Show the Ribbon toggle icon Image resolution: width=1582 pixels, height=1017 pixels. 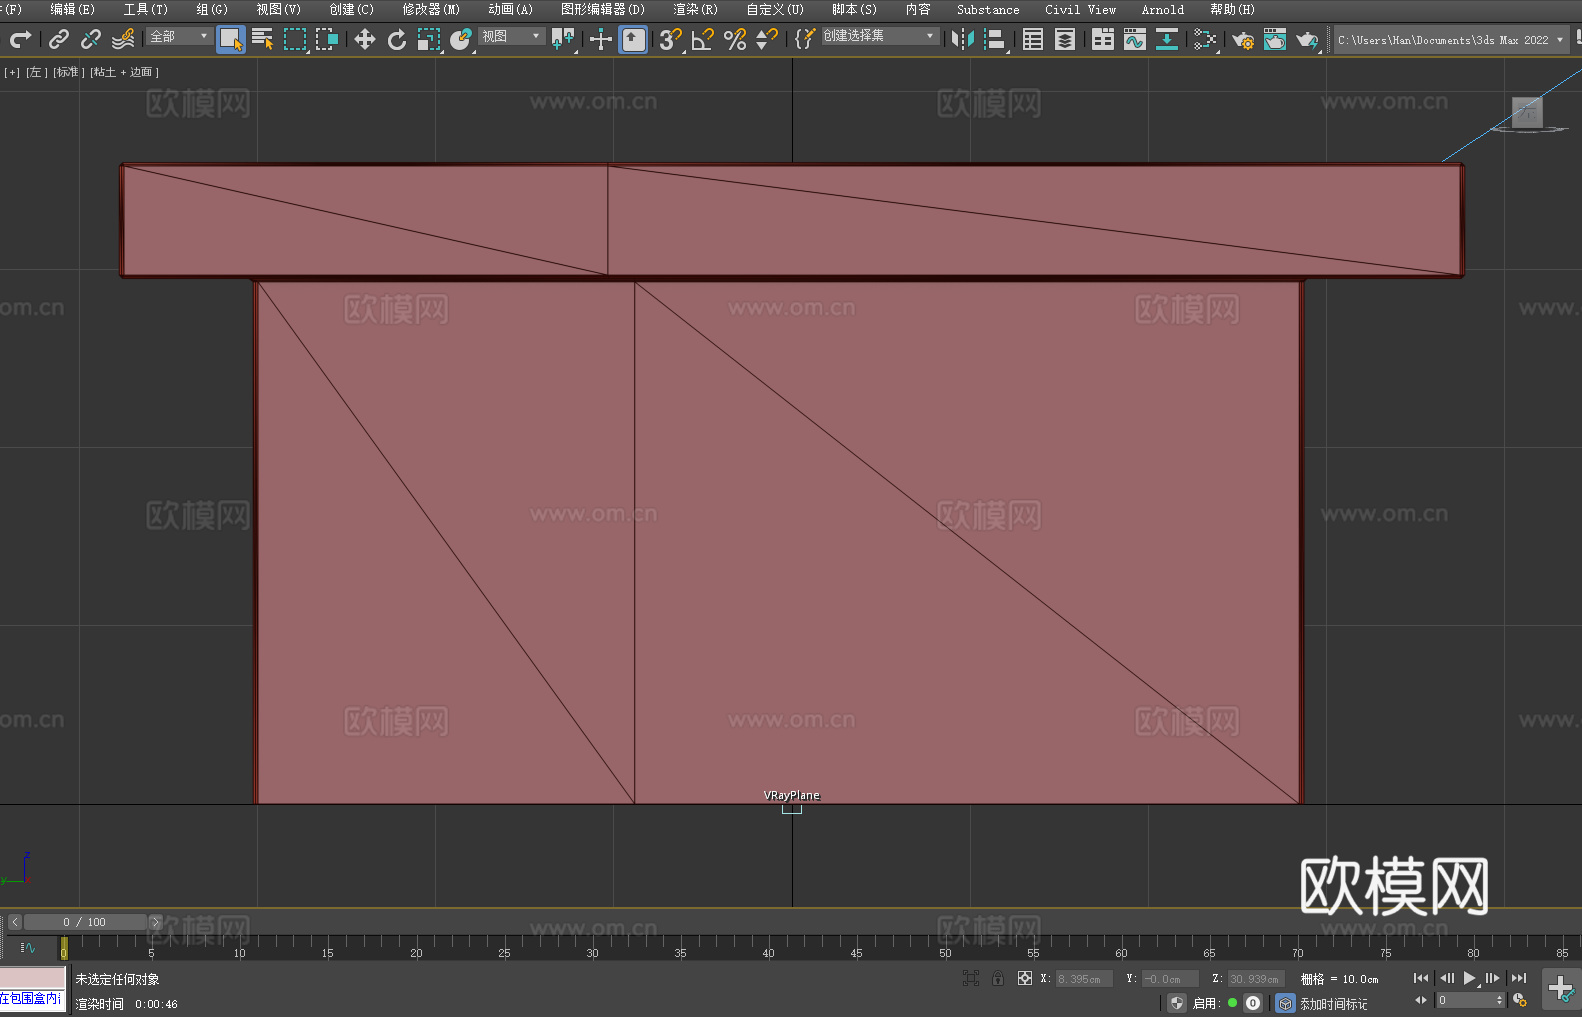pos(1103,39)
